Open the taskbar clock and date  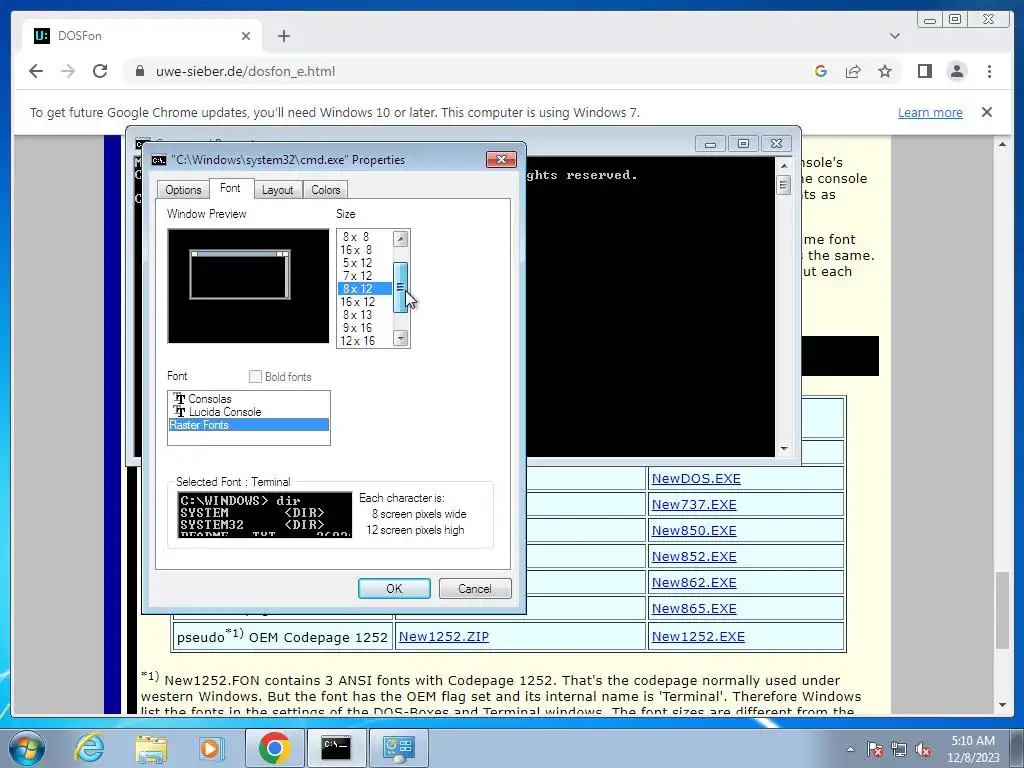point(973,749)
